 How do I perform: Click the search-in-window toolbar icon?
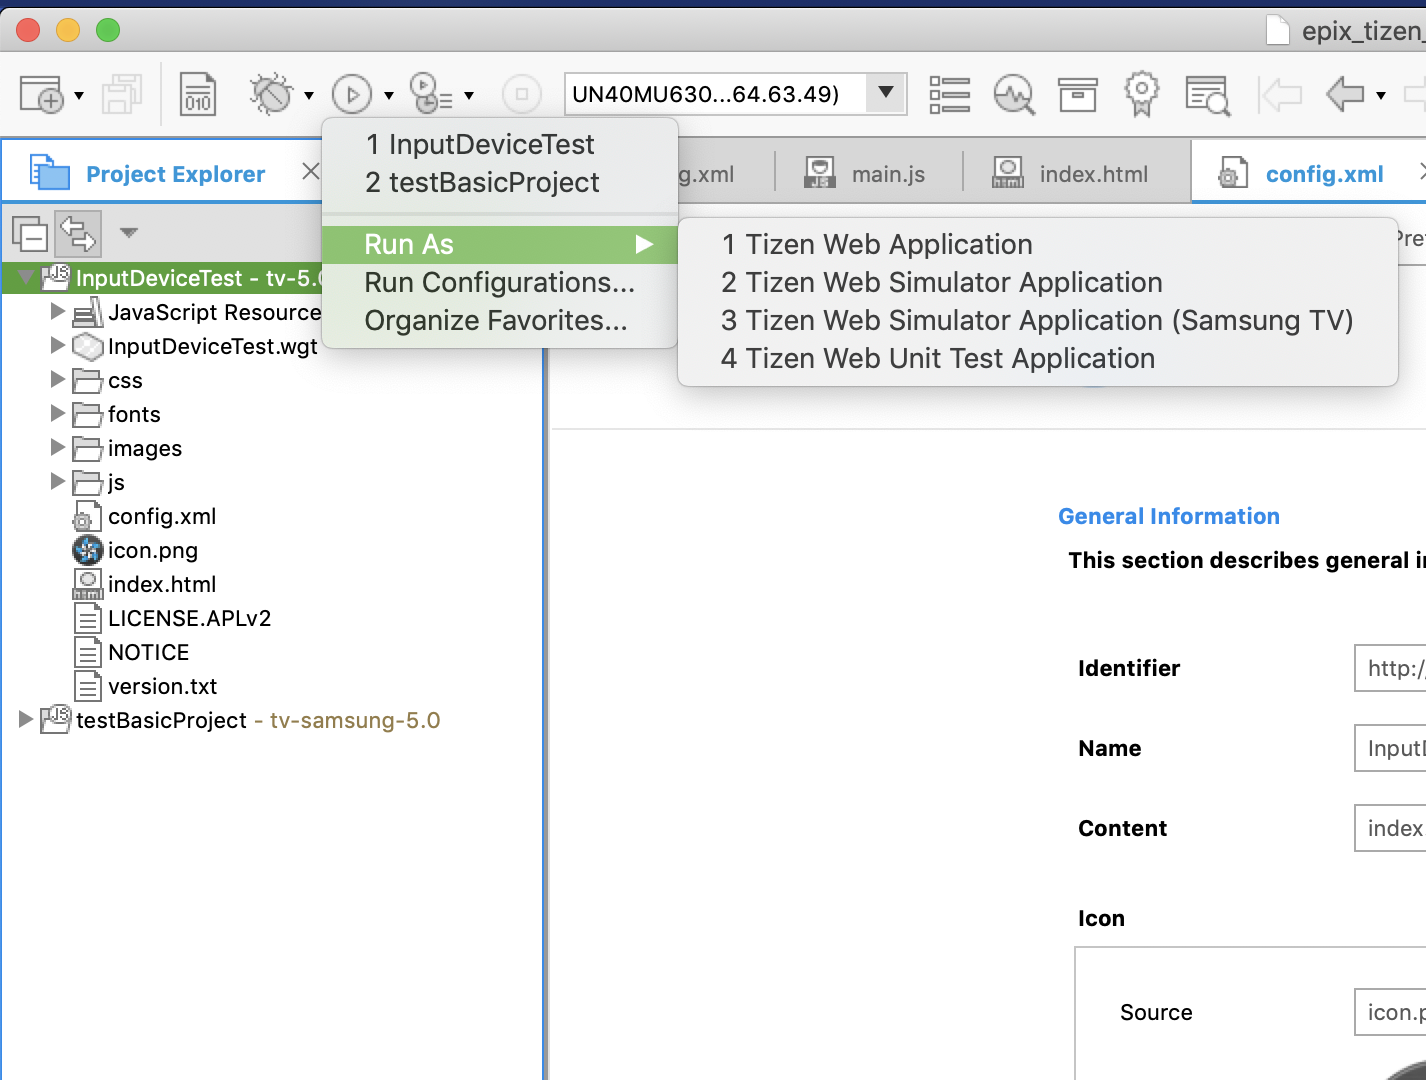point(1207,95)
